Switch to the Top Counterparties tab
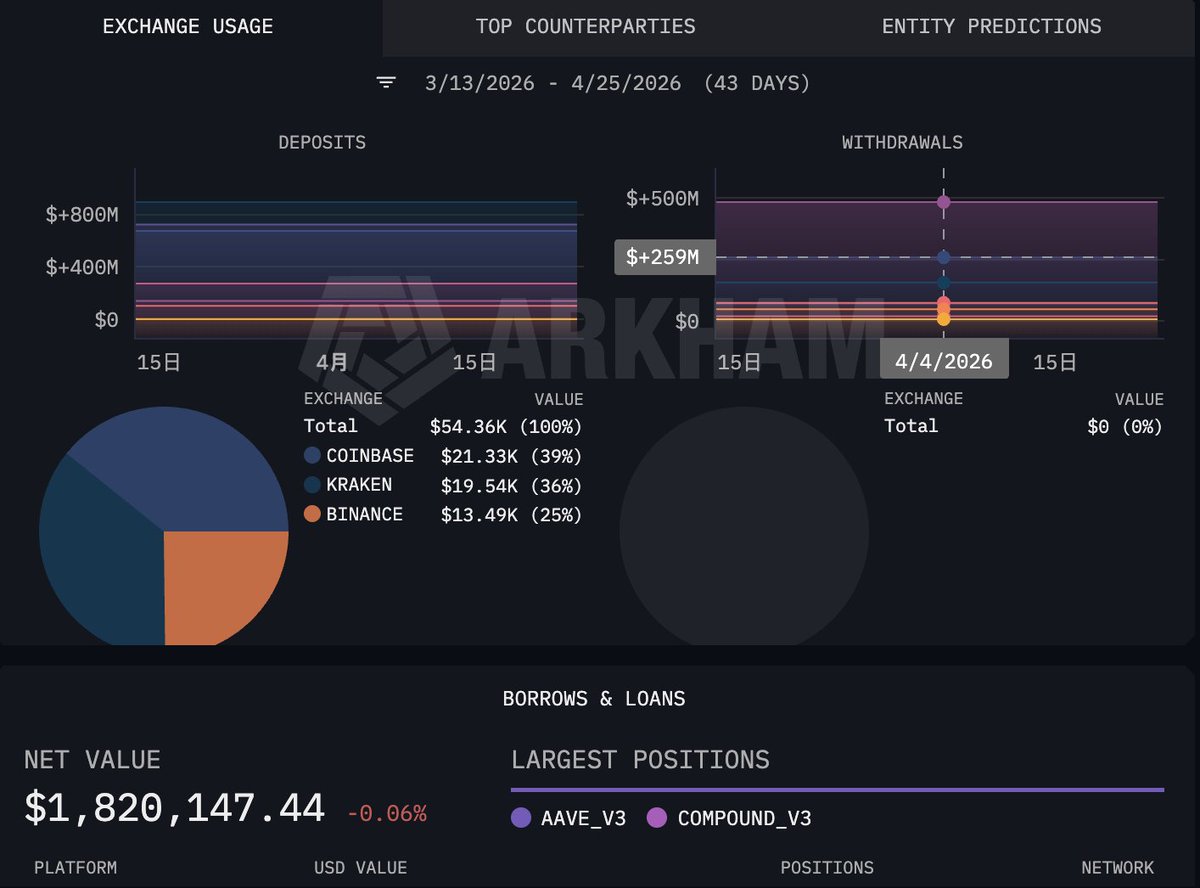Screen dimensions: 1200x888 tap(586, 27)
